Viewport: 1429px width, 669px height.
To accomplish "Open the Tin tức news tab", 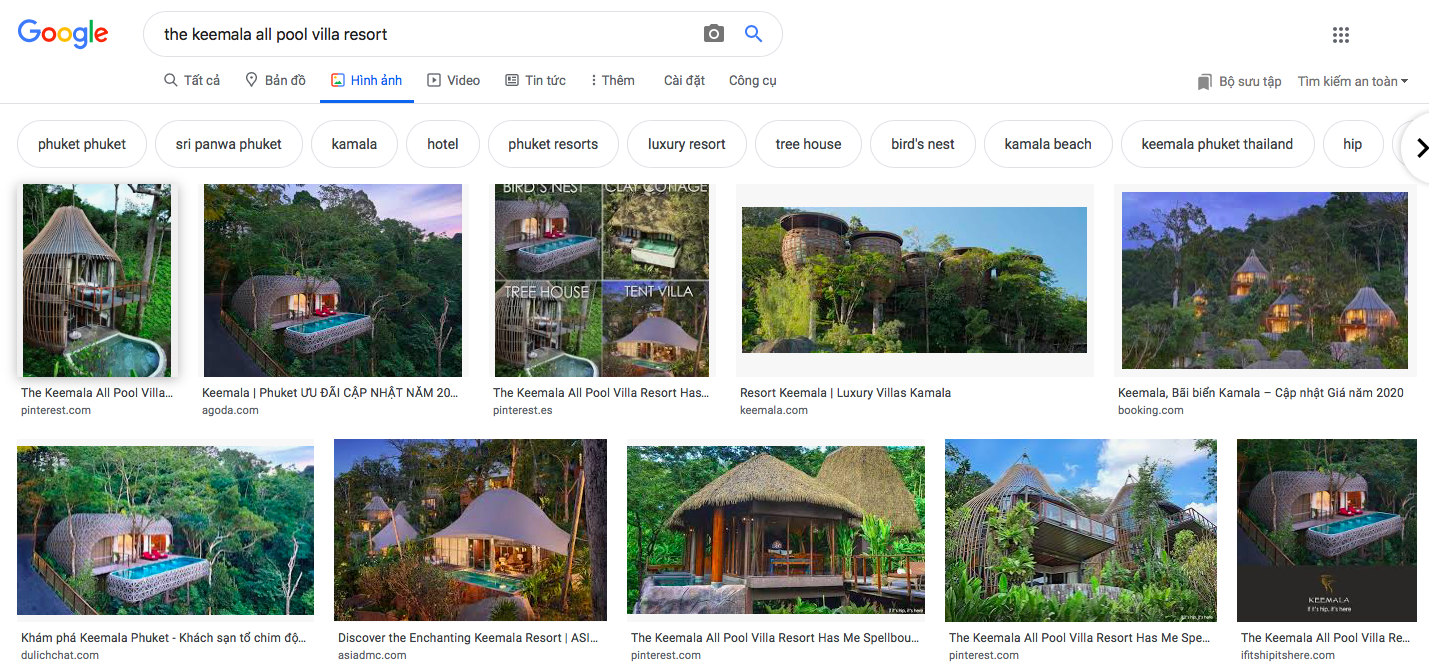I will (x=535, y=80).
